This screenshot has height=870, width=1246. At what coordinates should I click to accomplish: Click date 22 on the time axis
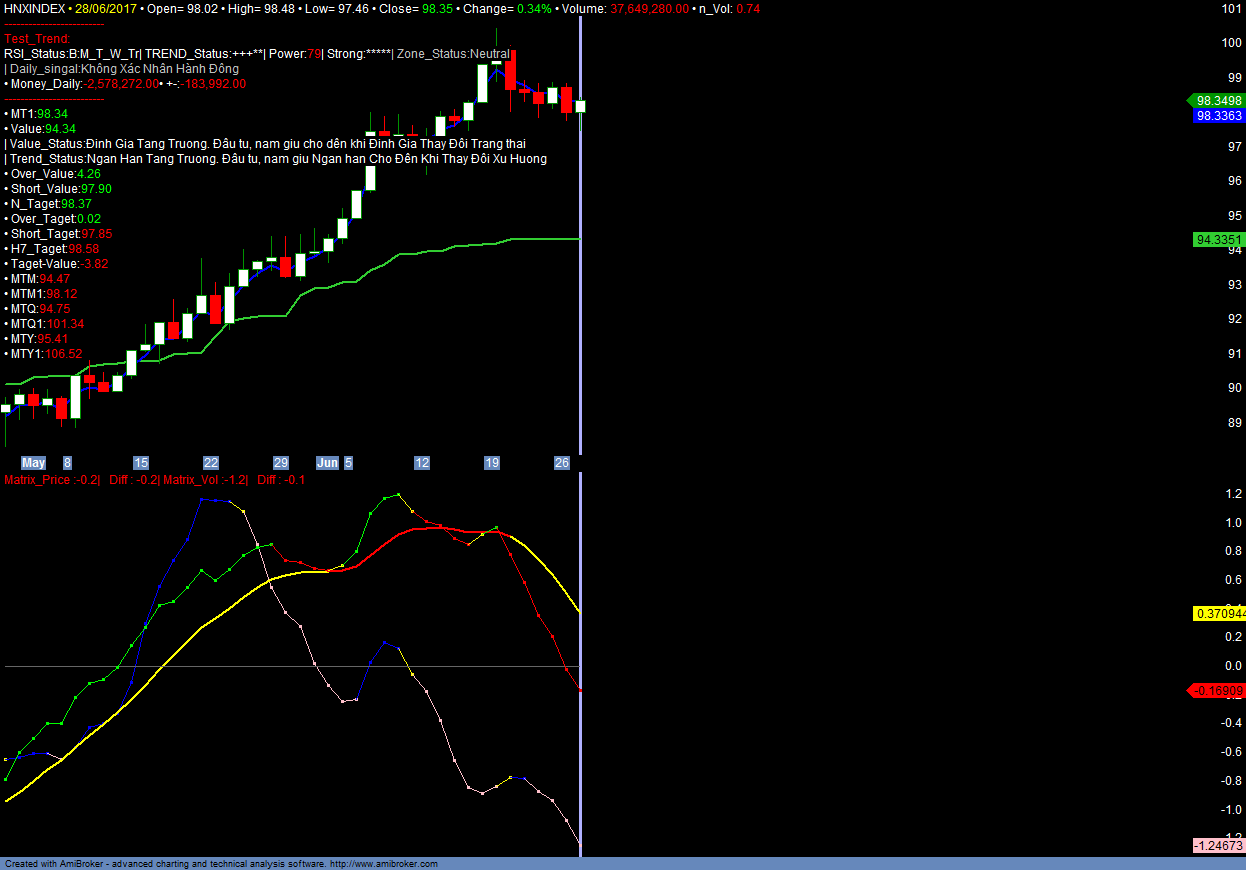(x=211, y=463)
